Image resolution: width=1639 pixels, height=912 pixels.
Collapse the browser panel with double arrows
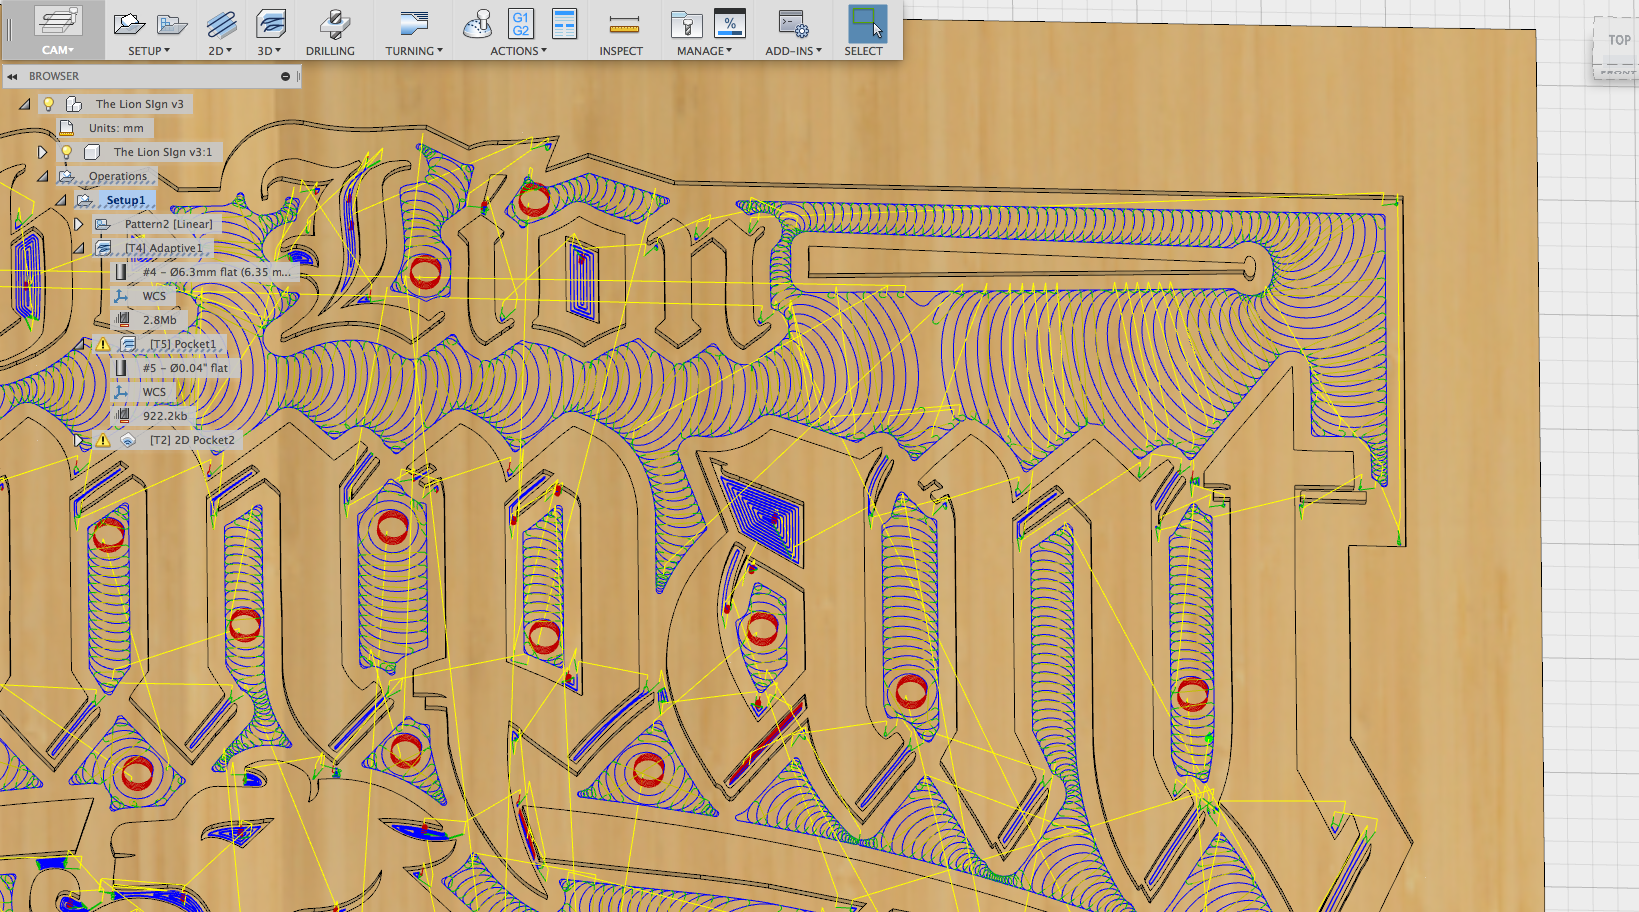[x=12, y=76]
